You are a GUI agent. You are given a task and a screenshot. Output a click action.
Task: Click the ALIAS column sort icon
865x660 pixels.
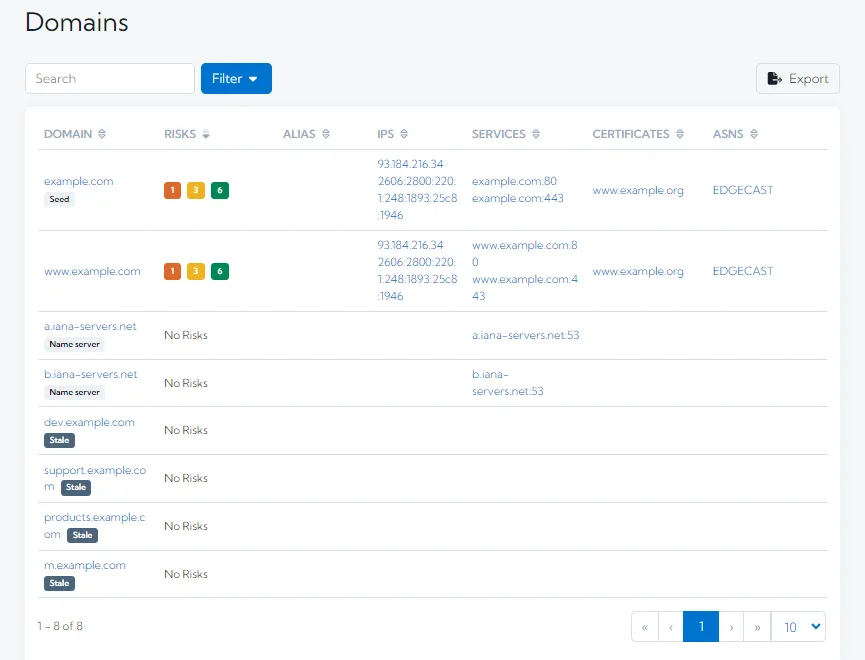[x=326, y=134]
